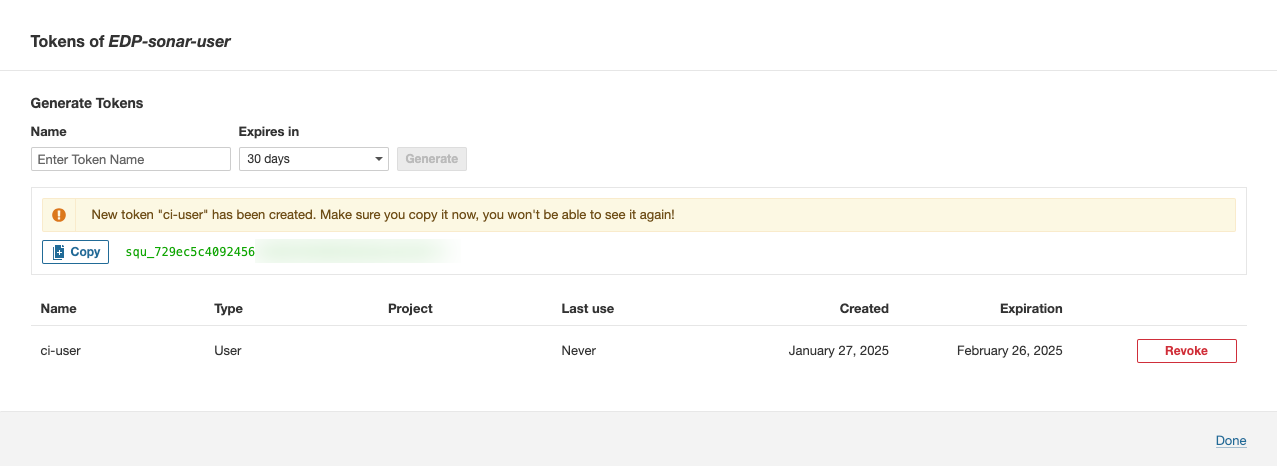1277x466 pixels.
Task: Click the Enter Token Name field
Action: (131, 159)
